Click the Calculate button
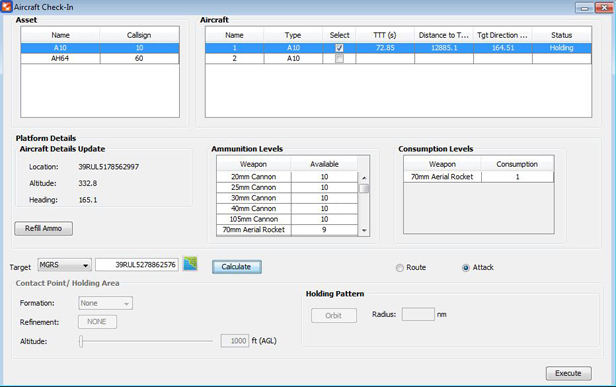This screenshot has width=616, height=387. coord(237,267)
